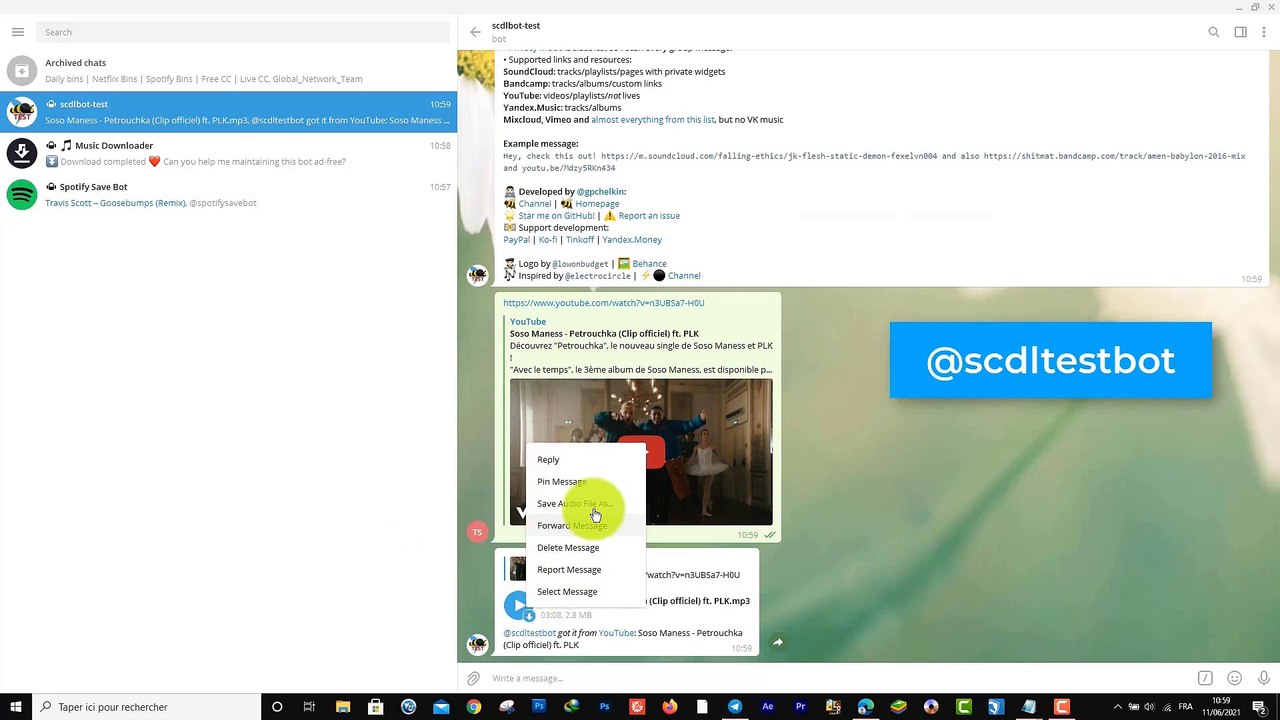Image resolution: width=1280 pixels, height=720 pixels.
Task: Click the forward arrow beside the audio message
Action: pyautogui.click(x=778, y=642)
